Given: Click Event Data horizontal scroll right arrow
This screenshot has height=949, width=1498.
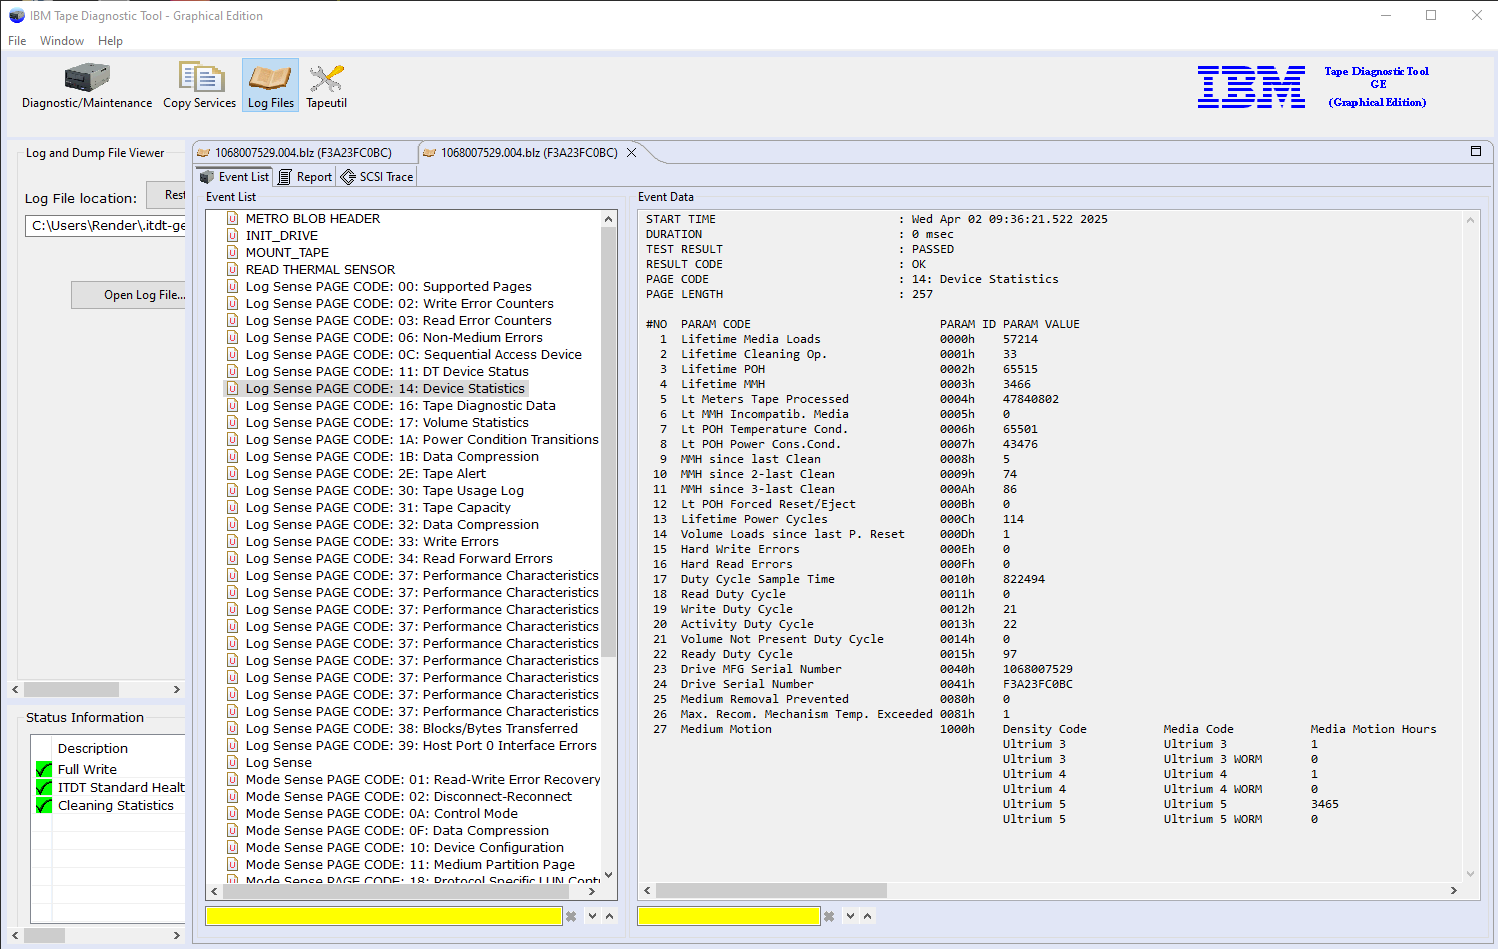Looking at the screenshot, I should (1453, 890).
